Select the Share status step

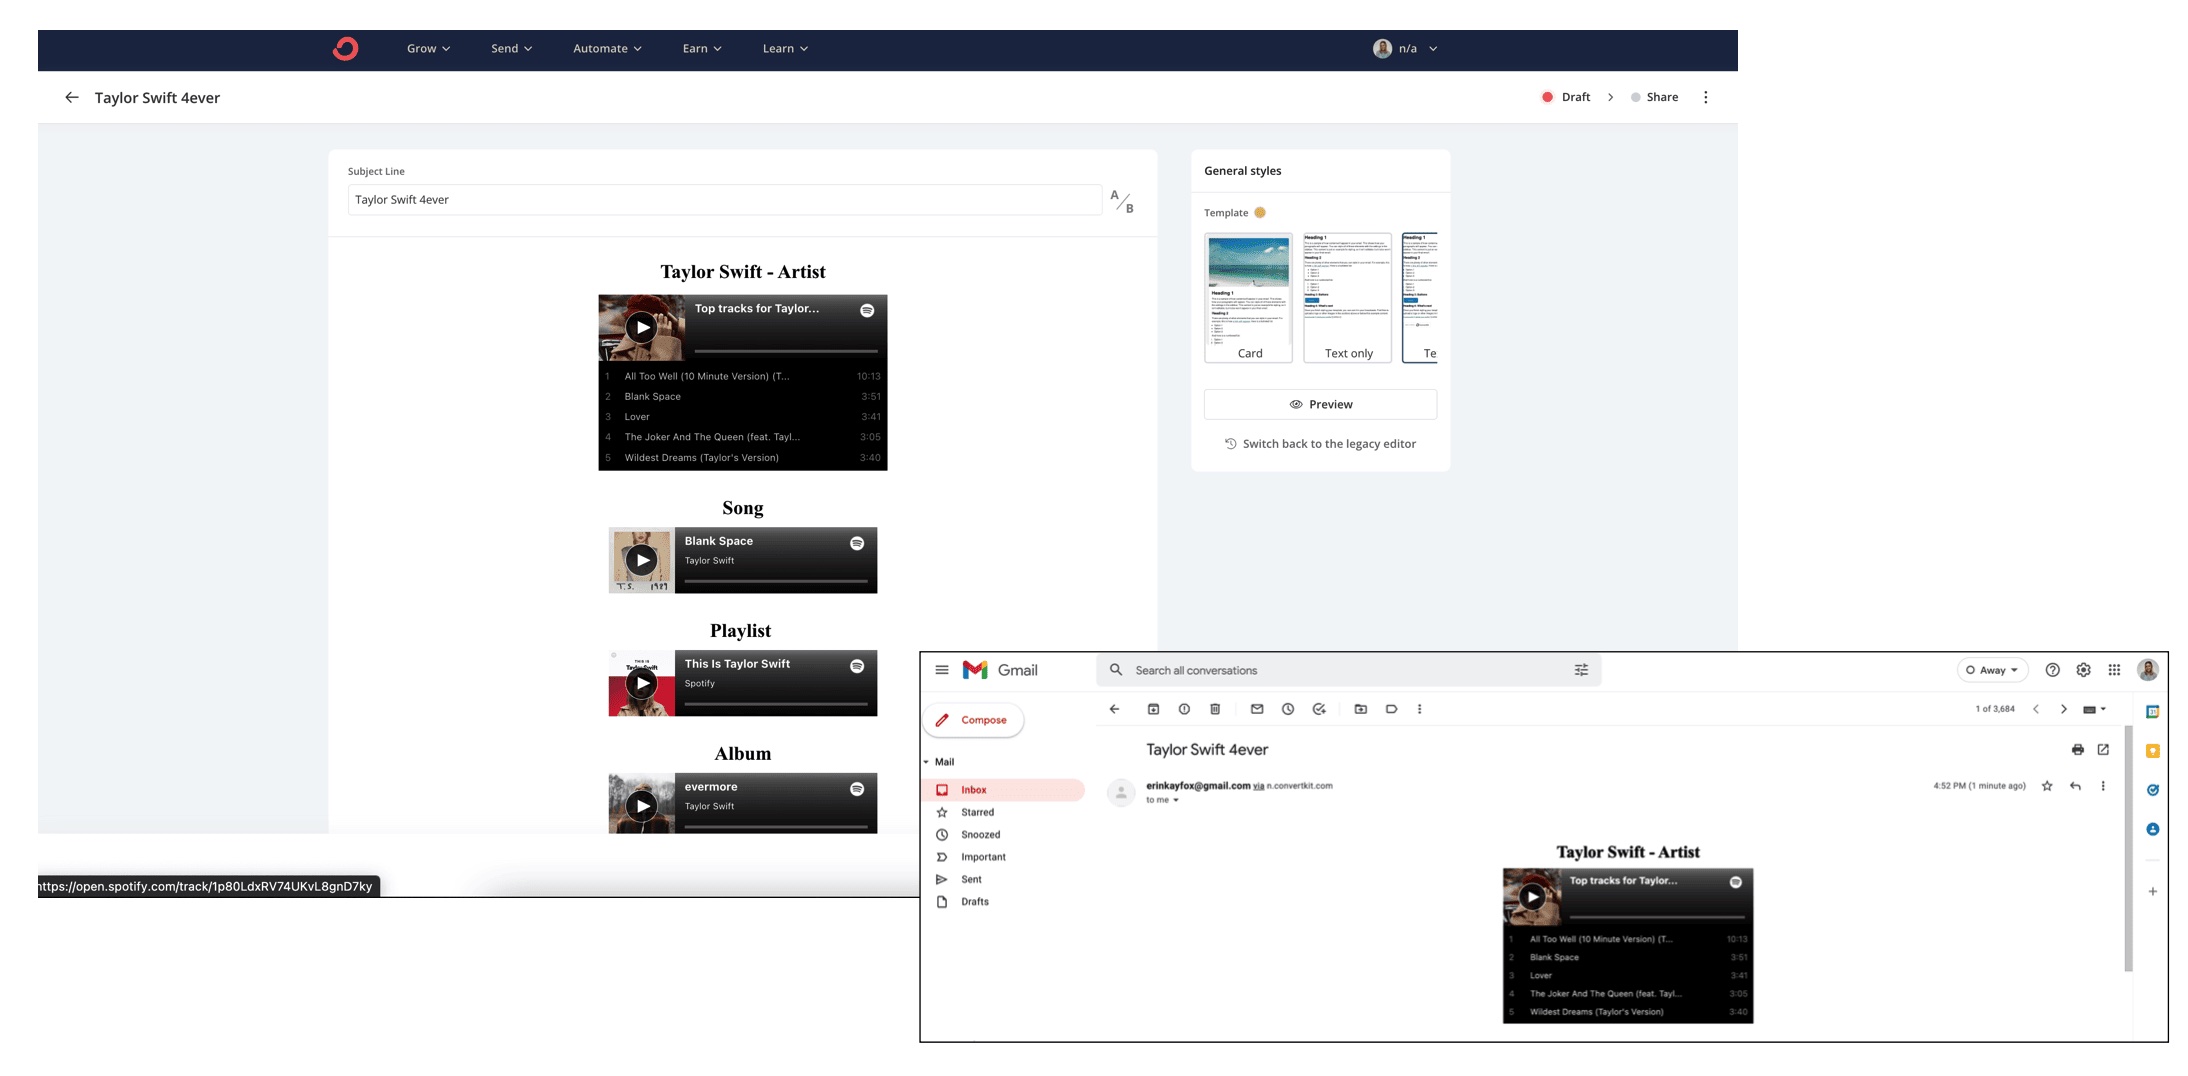[1654, 97]
